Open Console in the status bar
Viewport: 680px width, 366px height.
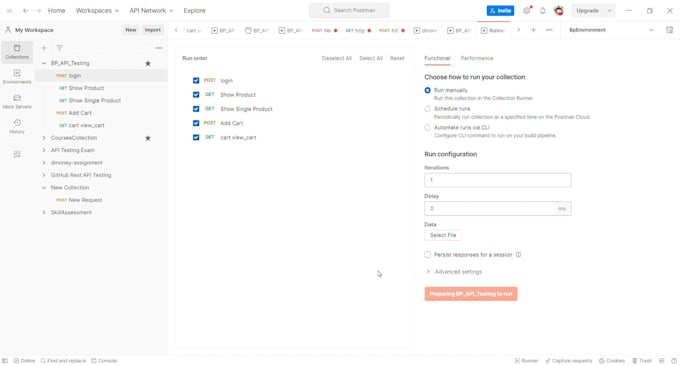[x=104, y=361]
